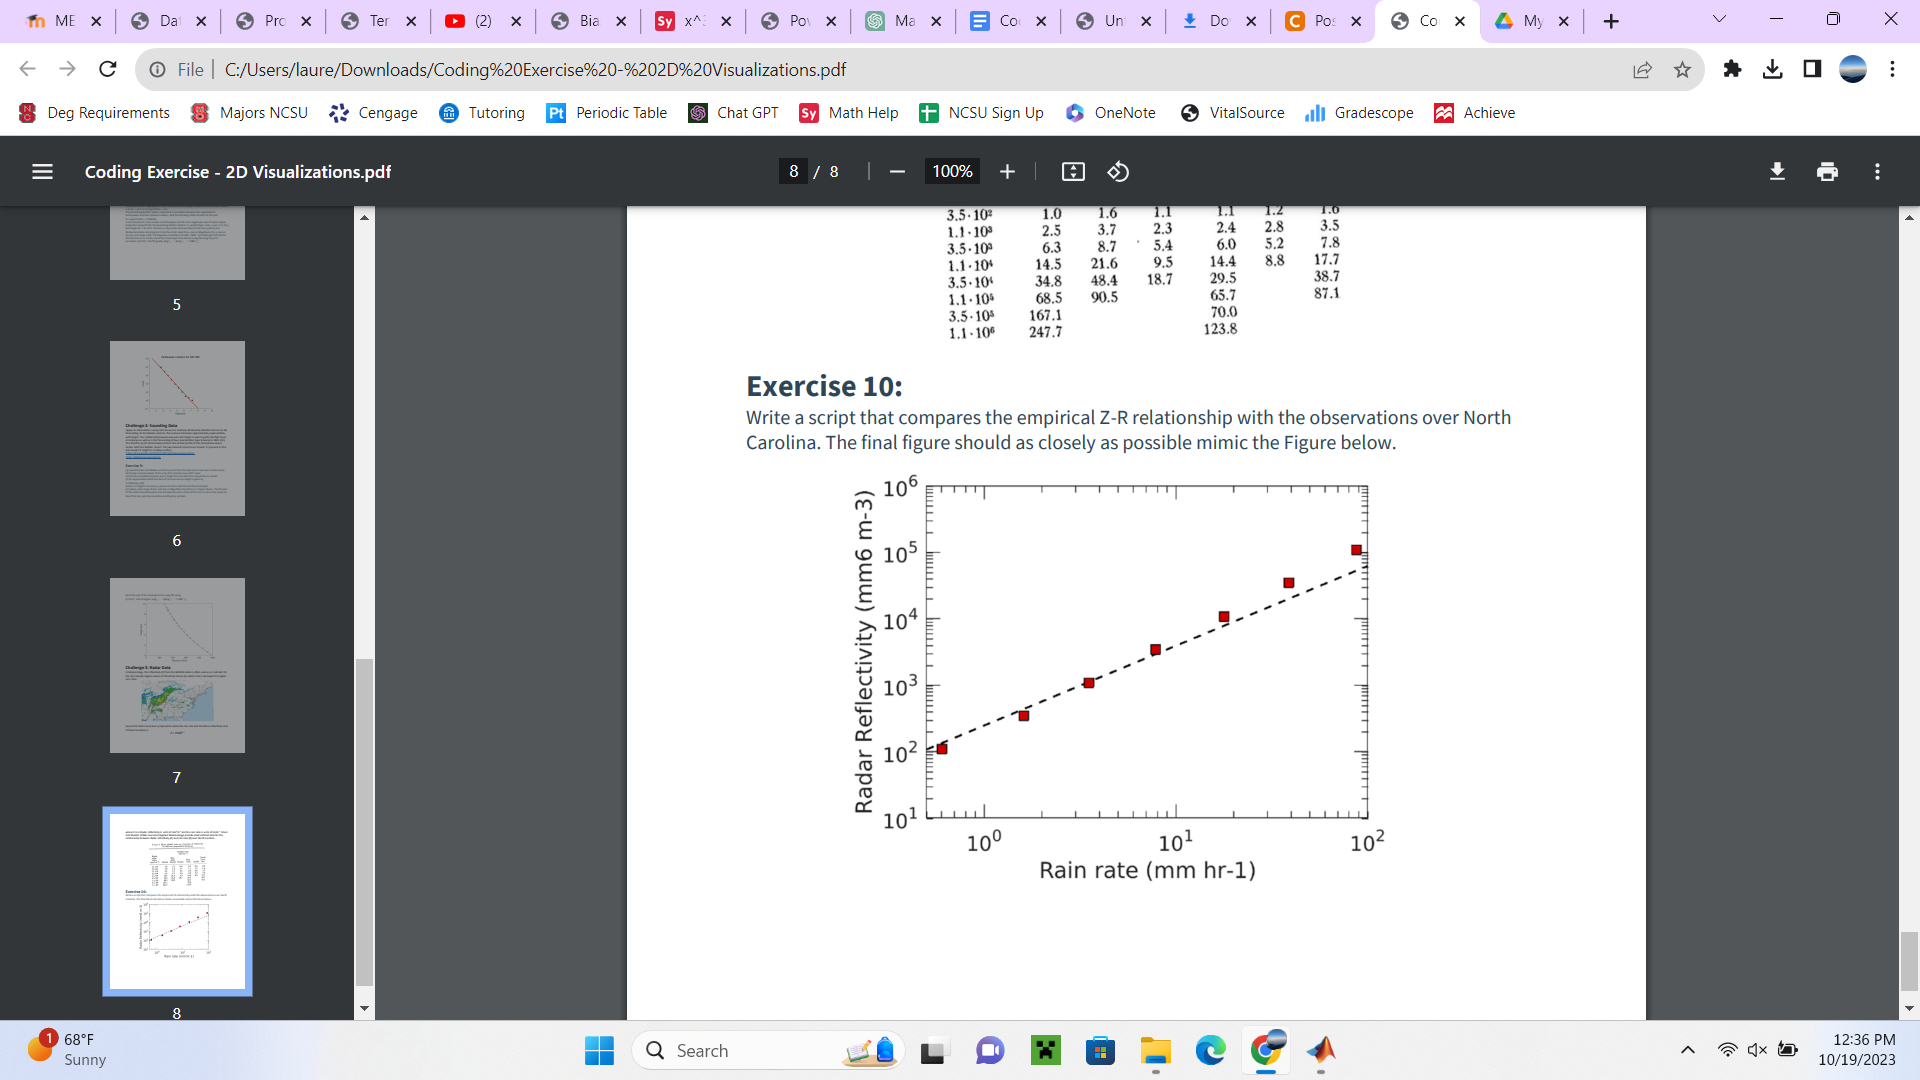Viewport: 1920px width, 1080px height.
Task: Toggle the PDF sidebar menu icon
Action: pyautogui.click(x=42, y=172)
